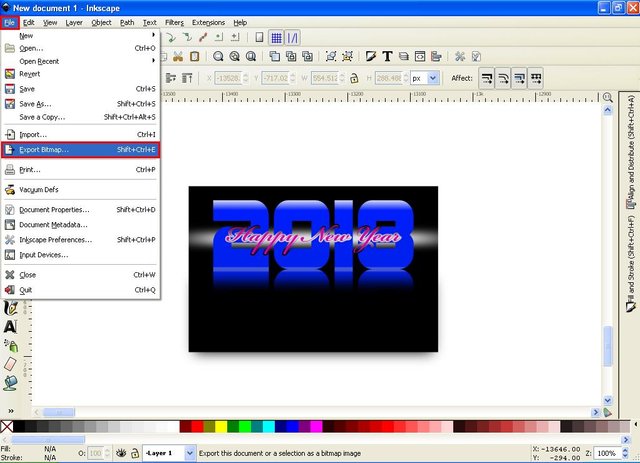Click the vertical scrollbar down arrow
The width and height of the screenshot is (640, 463).
pos(608,400)
